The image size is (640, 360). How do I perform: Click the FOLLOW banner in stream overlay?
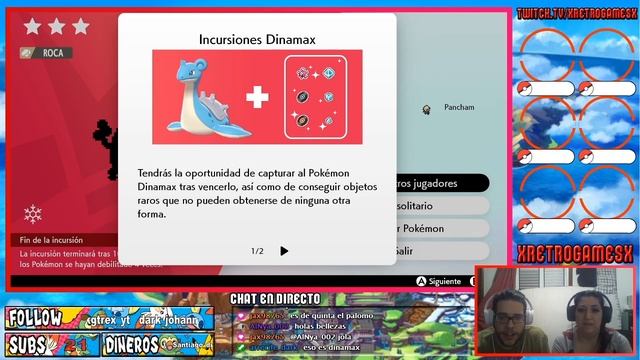(109, 318)
